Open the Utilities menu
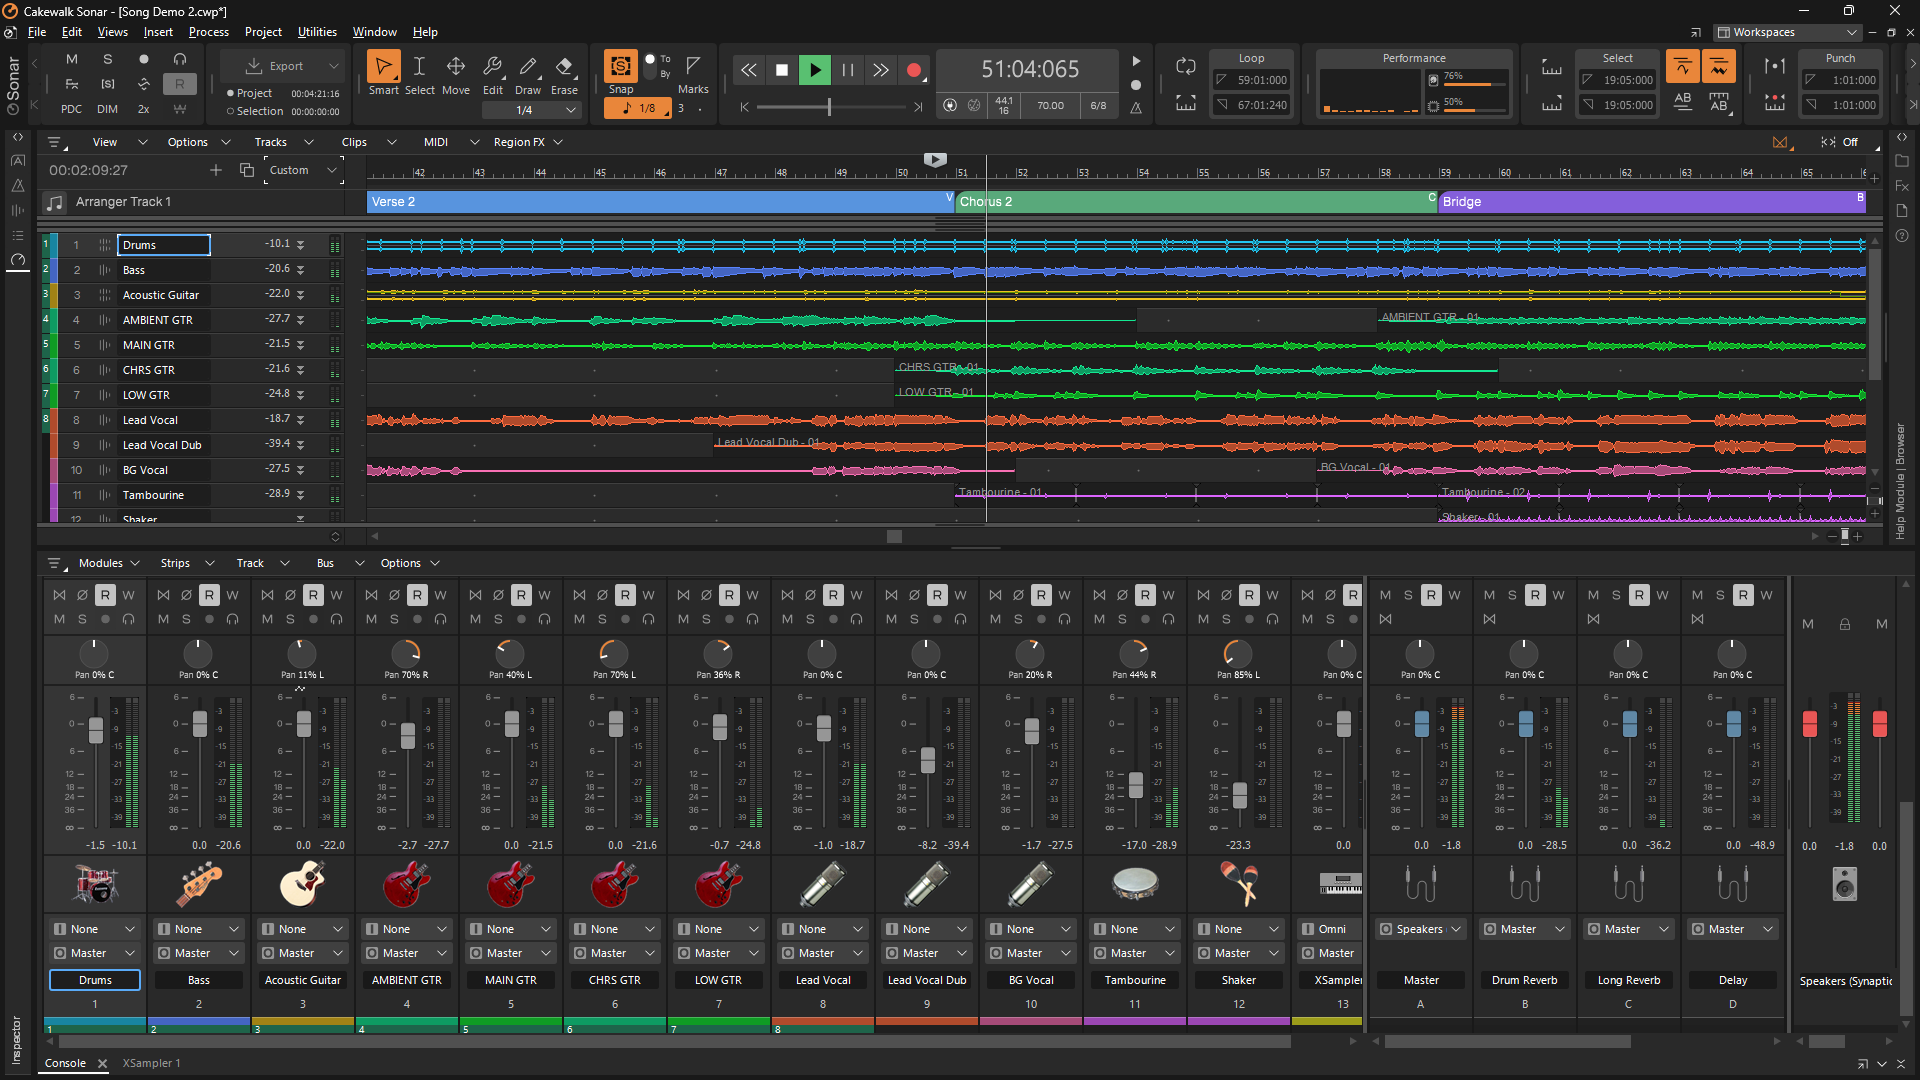The height and width of the screenshot is (1080, 1920). pyautogui.click(x=317, y=32)
